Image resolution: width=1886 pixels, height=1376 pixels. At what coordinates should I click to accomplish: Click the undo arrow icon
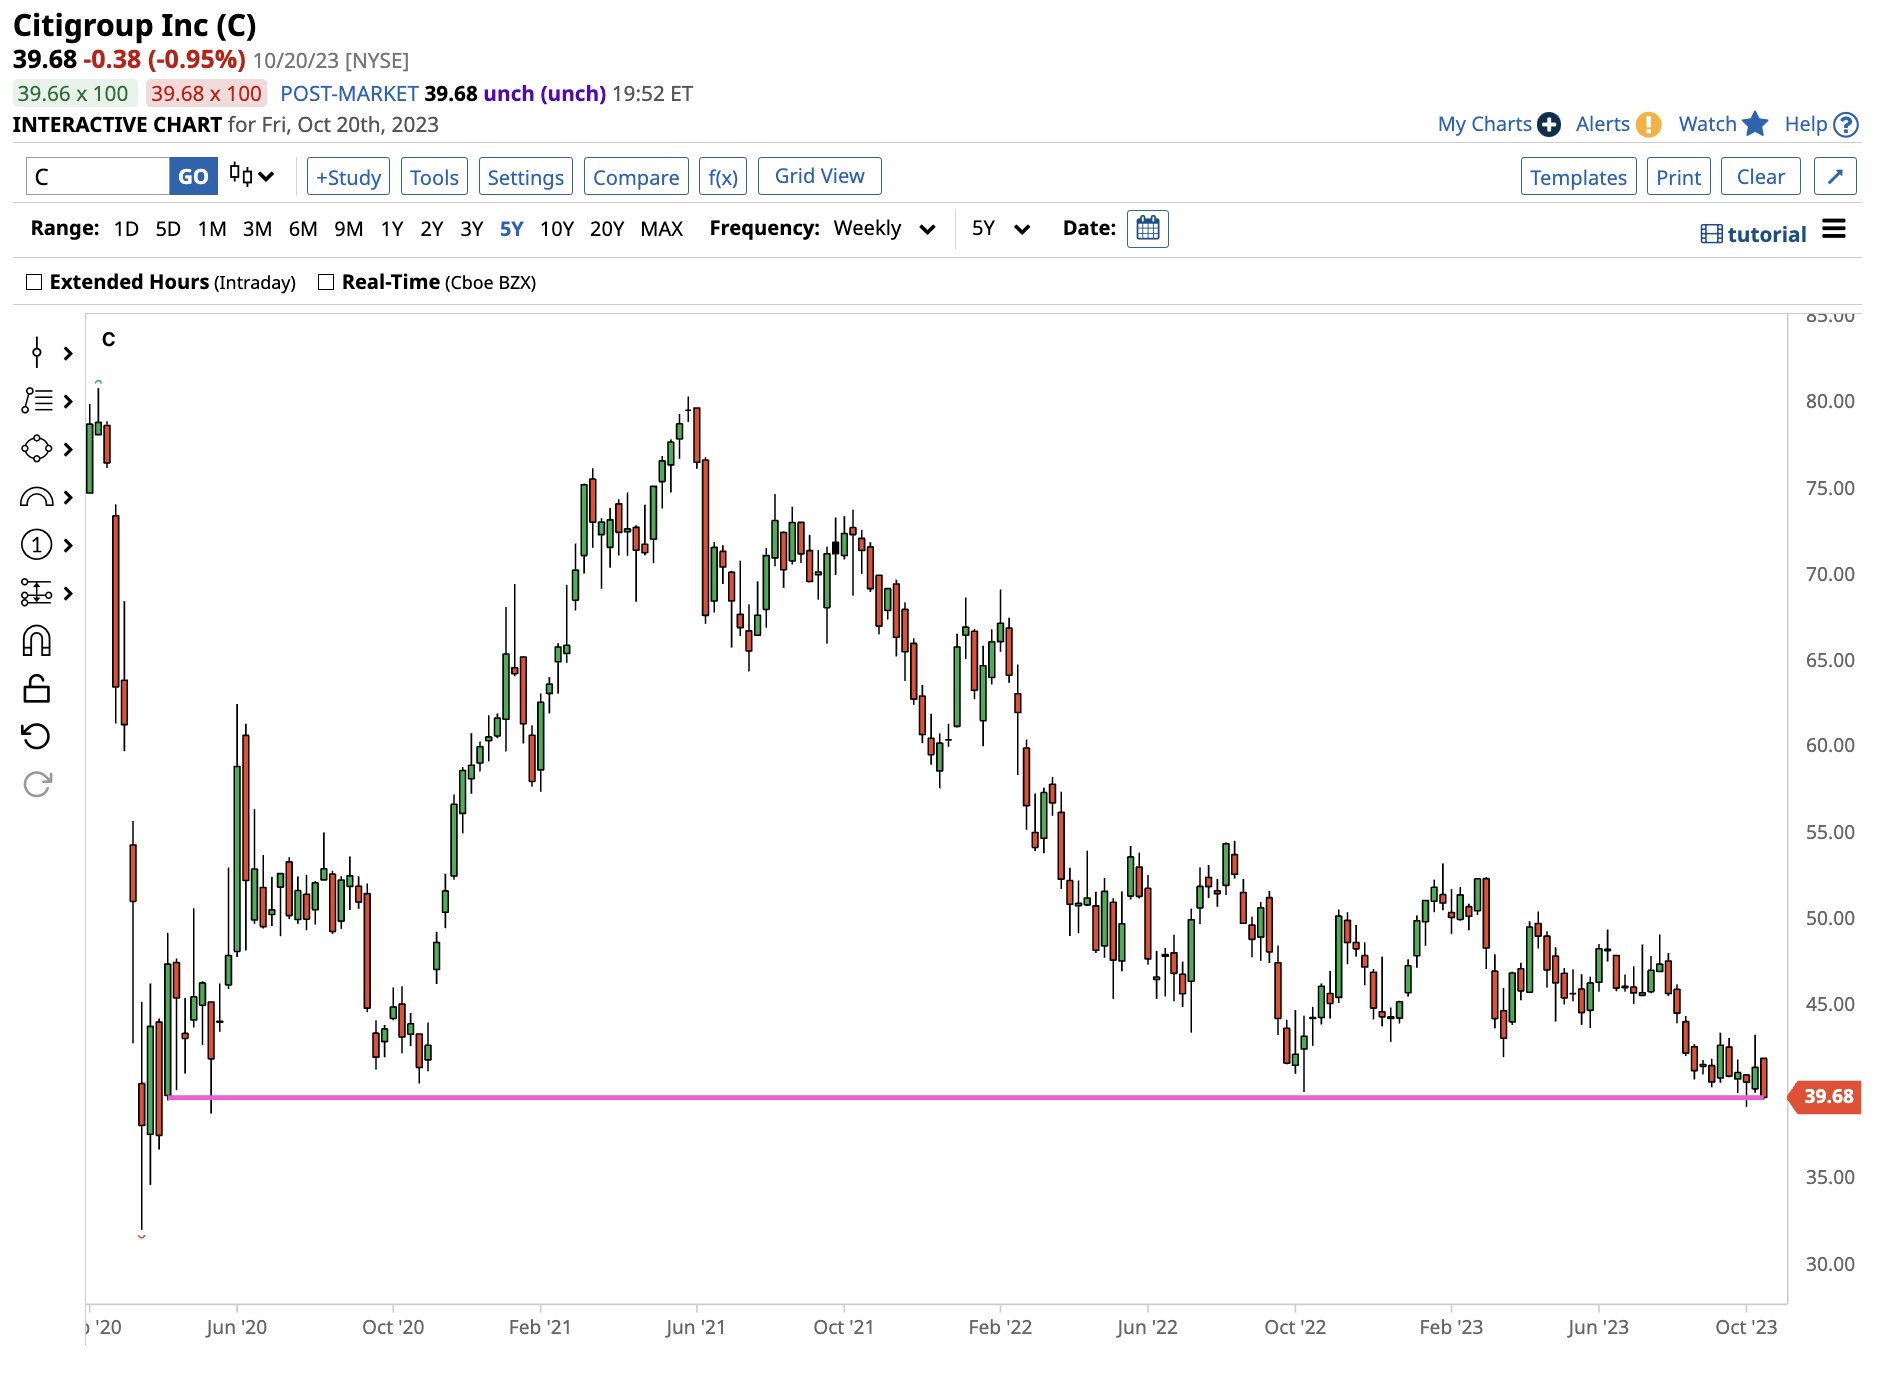click(37, 737)
